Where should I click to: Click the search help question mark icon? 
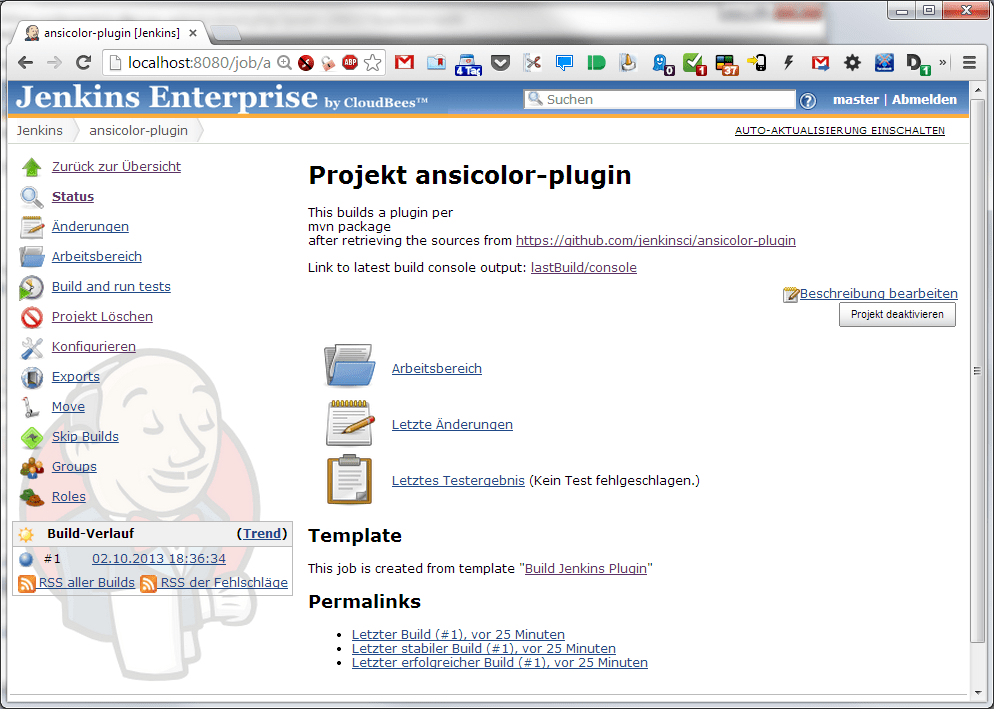point(808,100)
